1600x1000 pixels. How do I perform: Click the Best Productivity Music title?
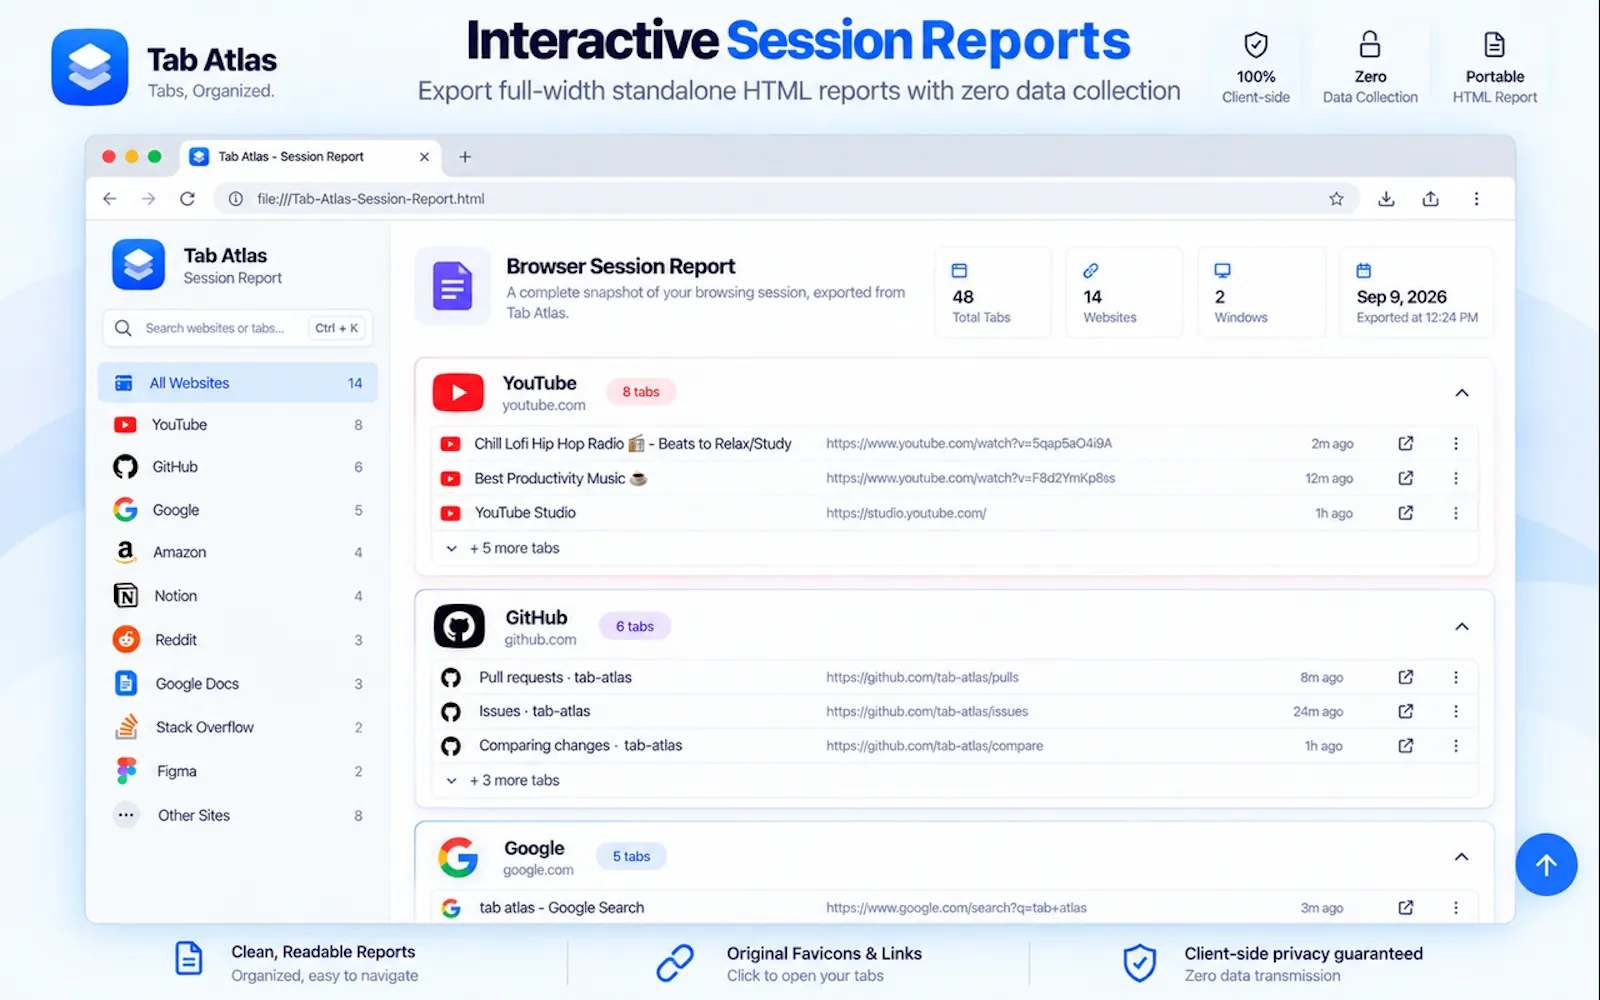(561, 478)
